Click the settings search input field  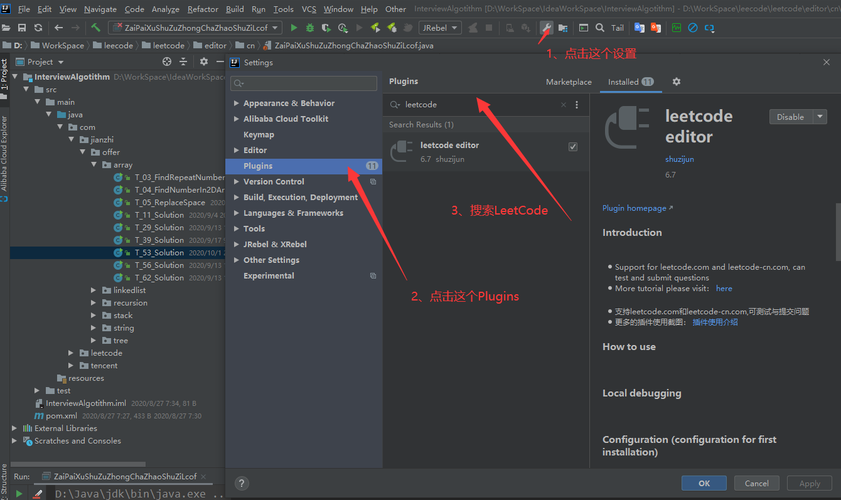pos(304,83)
